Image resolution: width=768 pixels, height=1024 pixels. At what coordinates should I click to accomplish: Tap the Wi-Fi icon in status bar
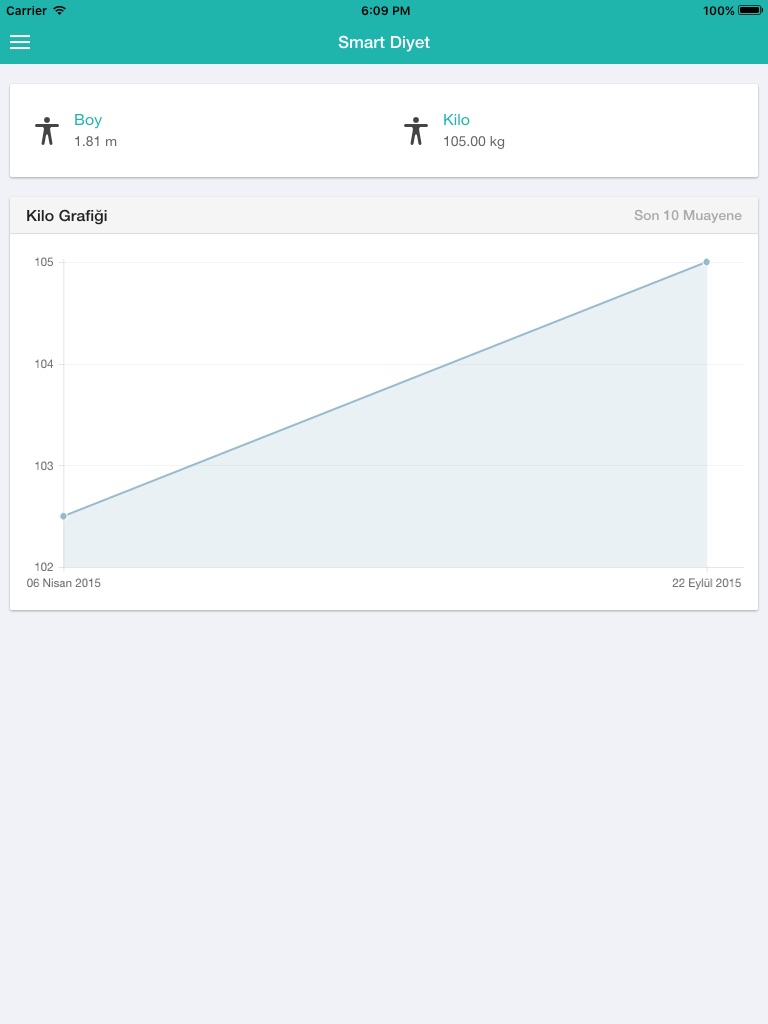click(60, 10)
